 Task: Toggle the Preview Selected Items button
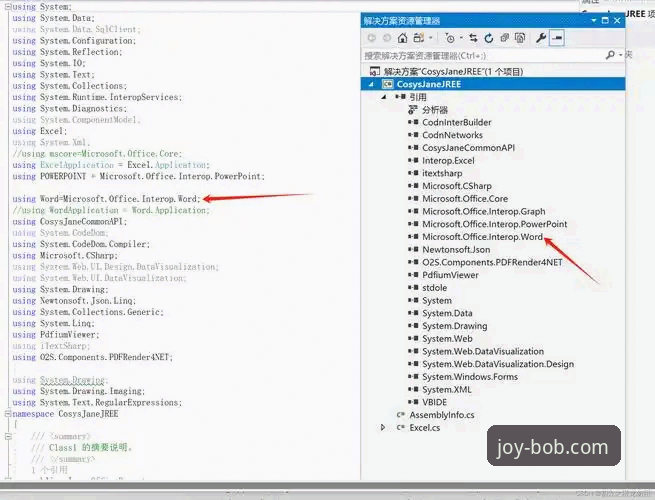[x=558, y=37]
